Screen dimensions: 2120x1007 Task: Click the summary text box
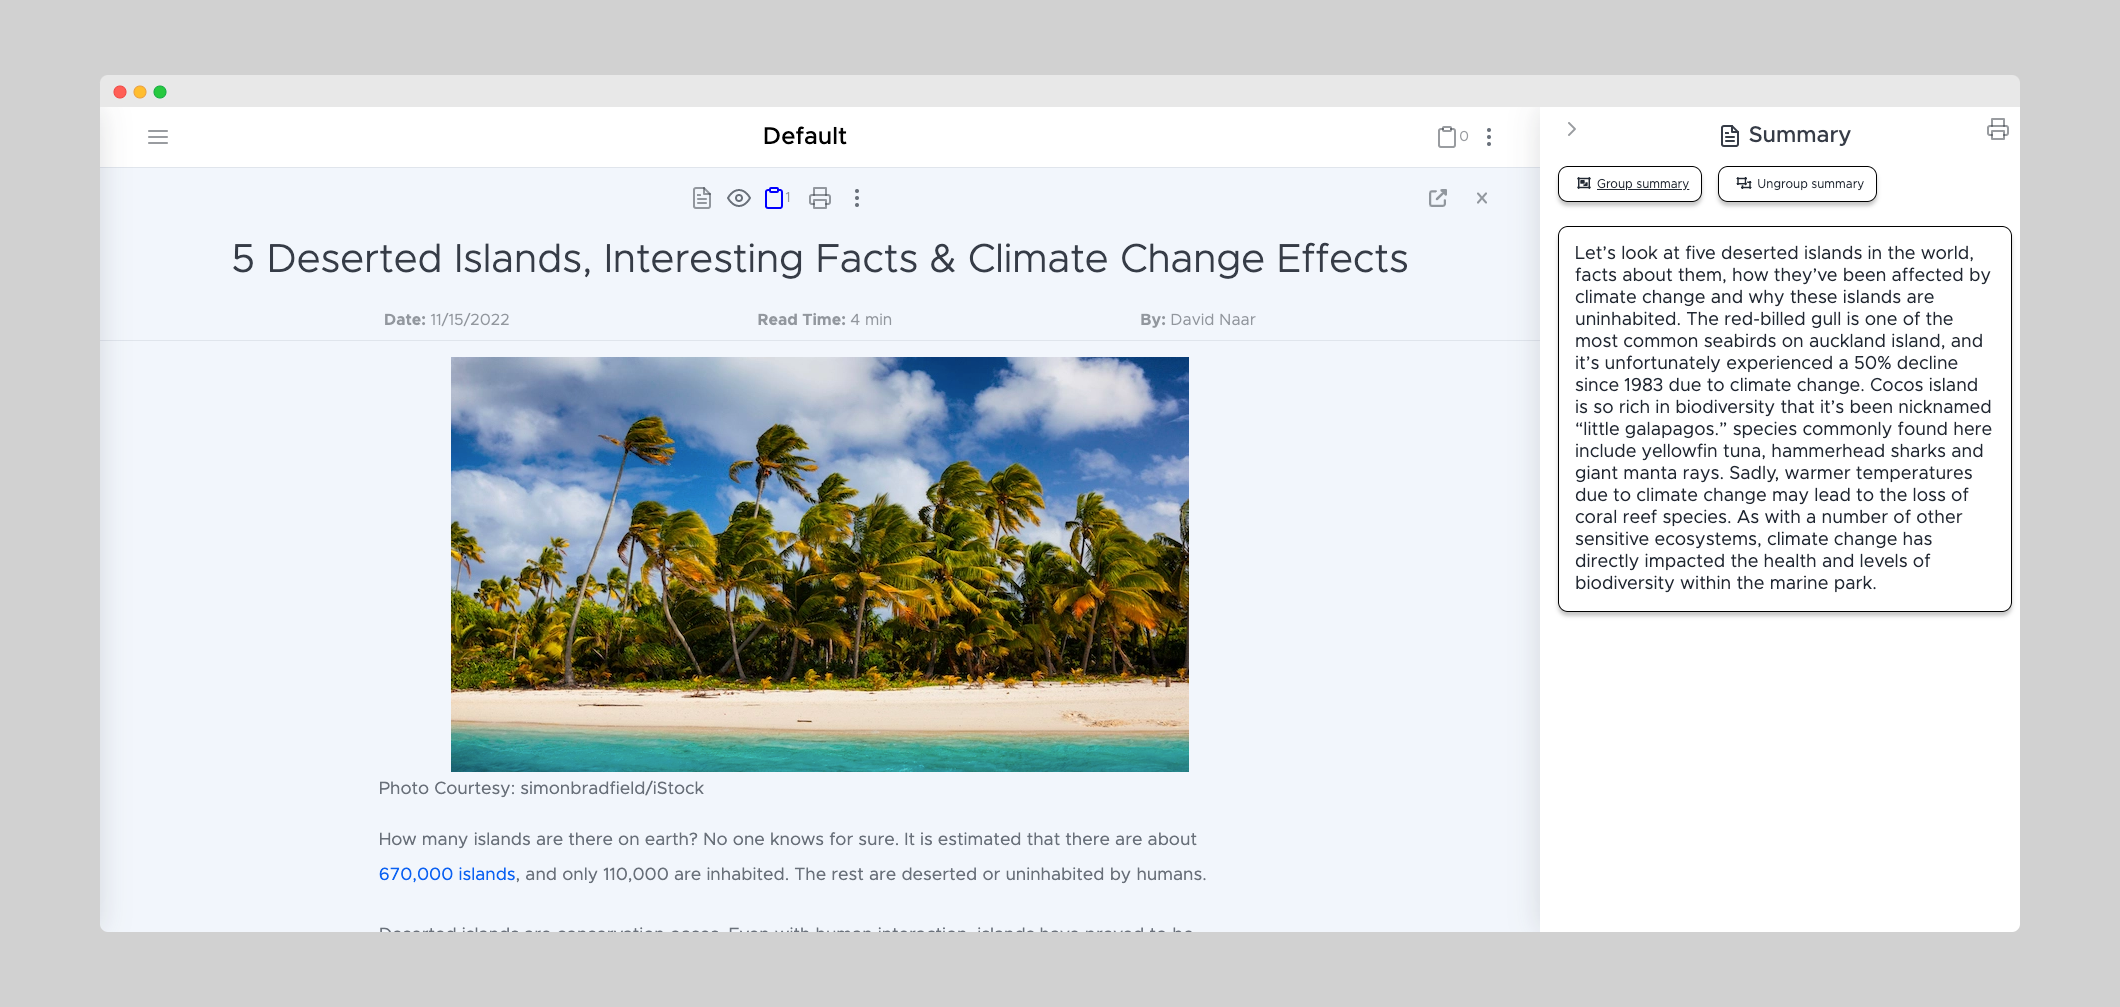[x=1785, y=419]
